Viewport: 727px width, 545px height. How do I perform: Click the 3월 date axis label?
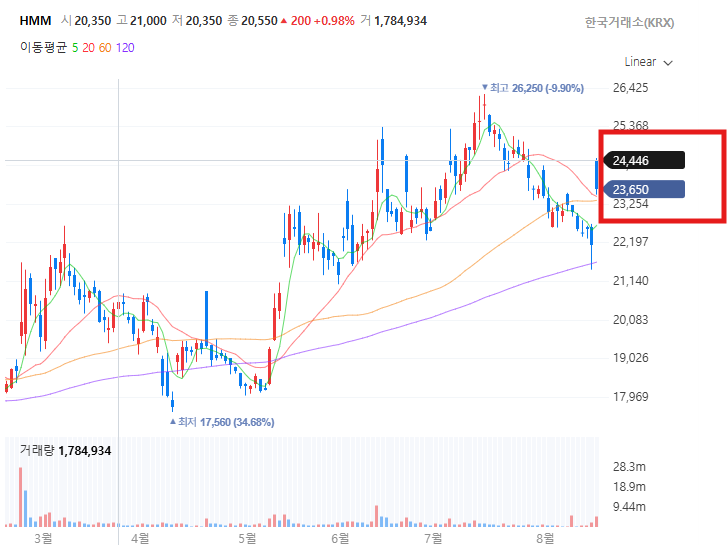click(x=43, y=538)
